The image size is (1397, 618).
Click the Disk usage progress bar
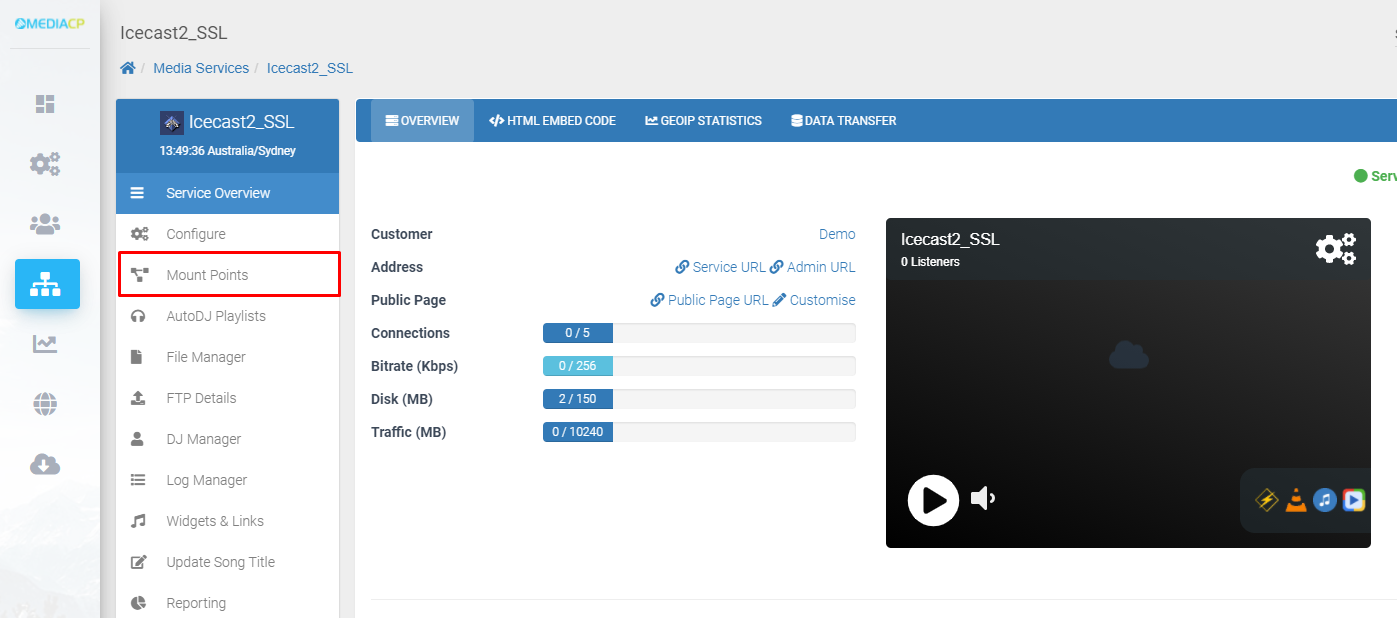[x=698, y=399]
